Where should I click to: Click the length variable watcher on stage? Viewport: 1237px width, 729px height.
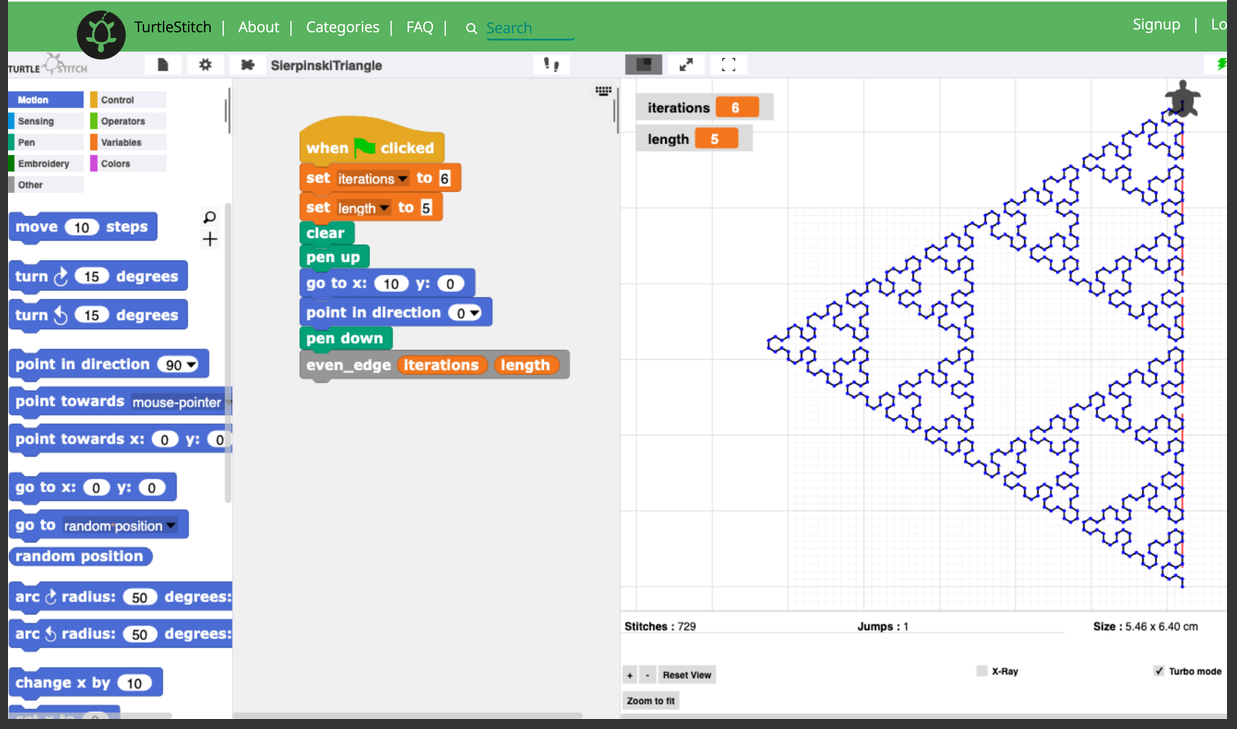[x=694, y=139]
